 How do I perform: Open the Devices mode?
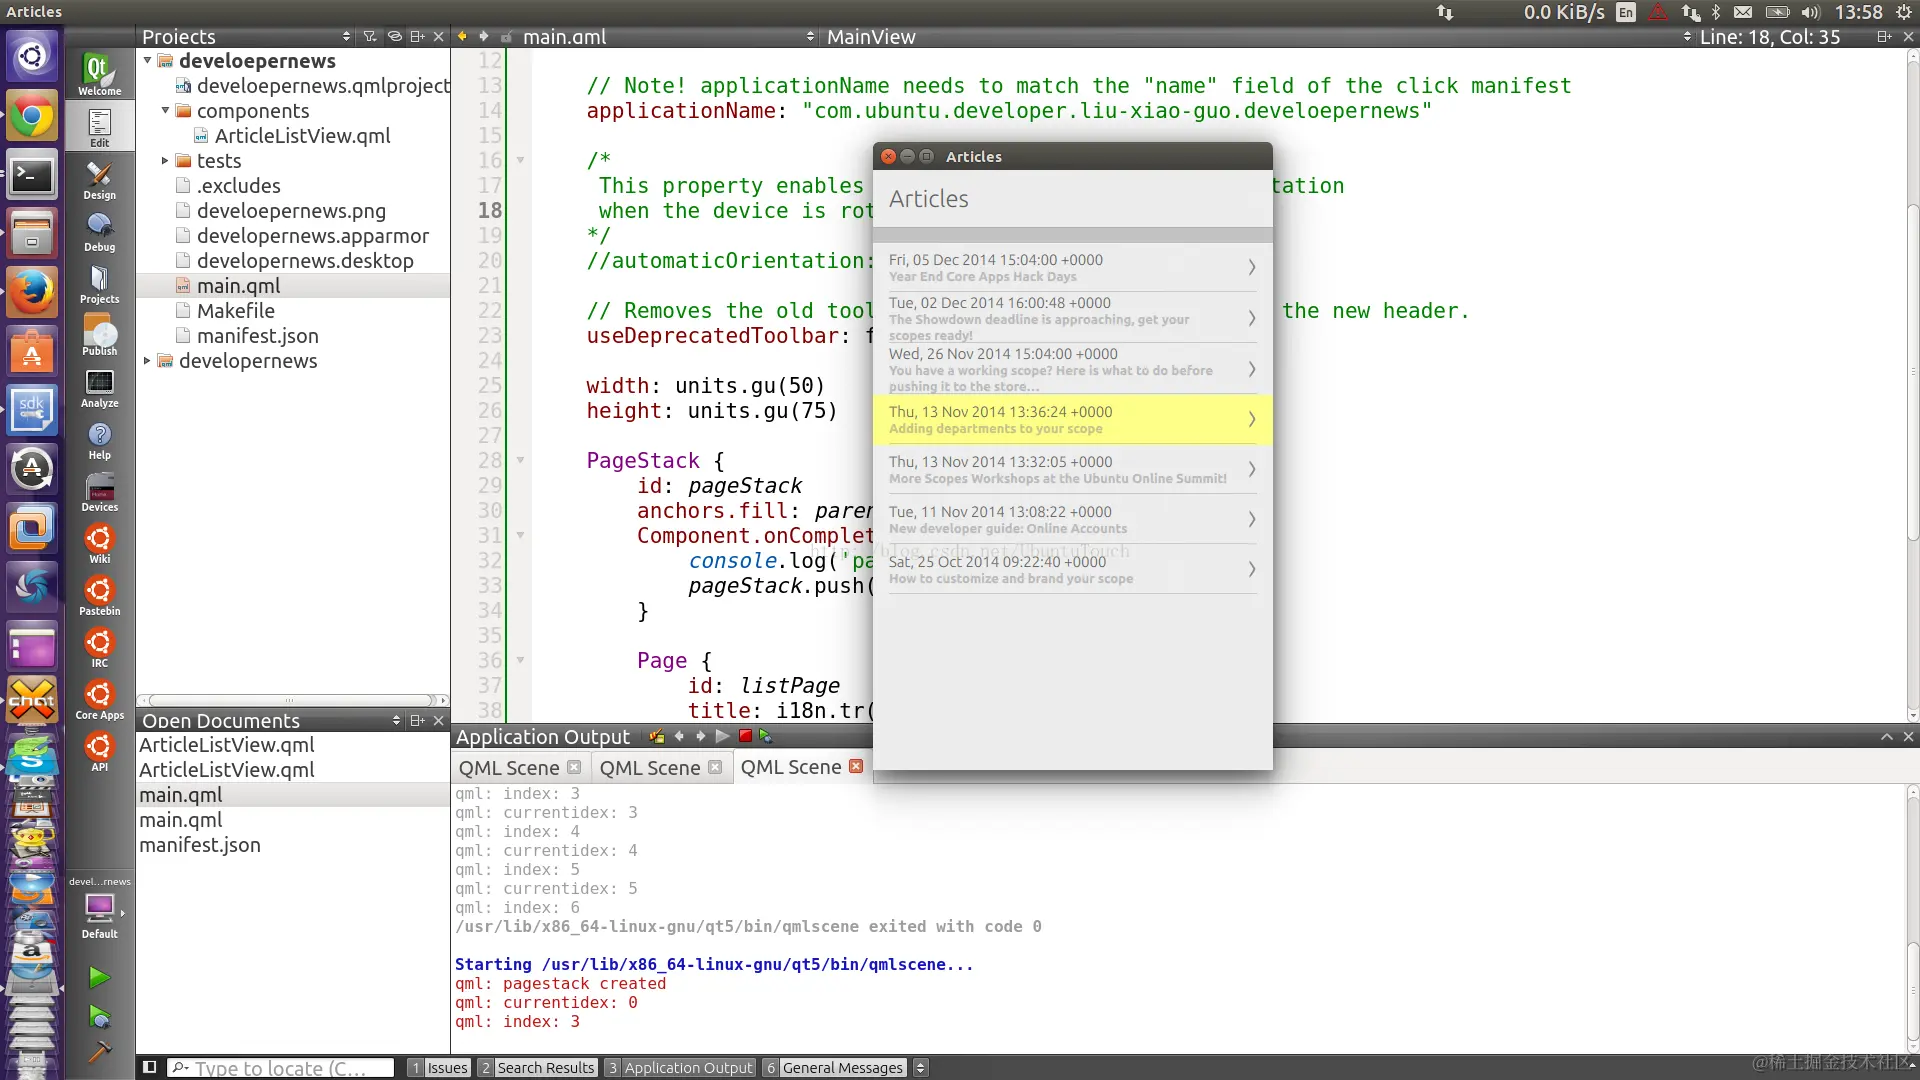(x=99, y=493)
